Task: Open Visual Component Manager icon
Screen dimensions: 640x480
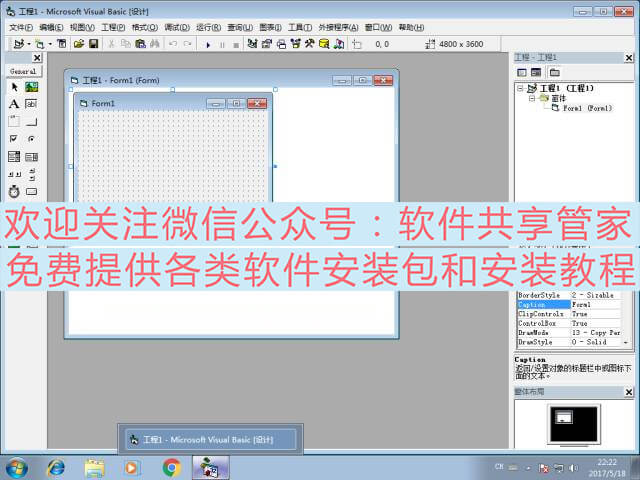Action: pos(339,44)
